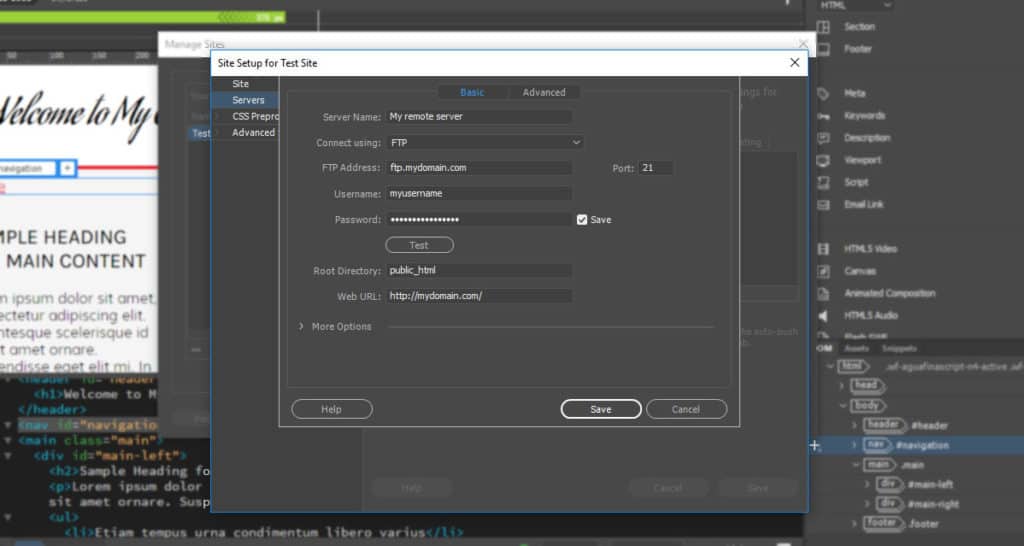The image size is (1024, 546).
Task: Close the Site Setup for Test Site dialog
Action: pyautogui.click(x=794, y=63)
